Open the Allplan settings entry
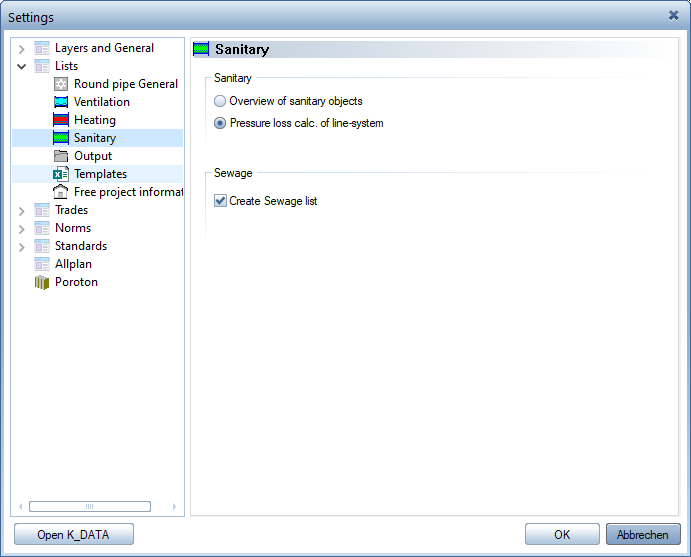 click(x=73, y=264)
